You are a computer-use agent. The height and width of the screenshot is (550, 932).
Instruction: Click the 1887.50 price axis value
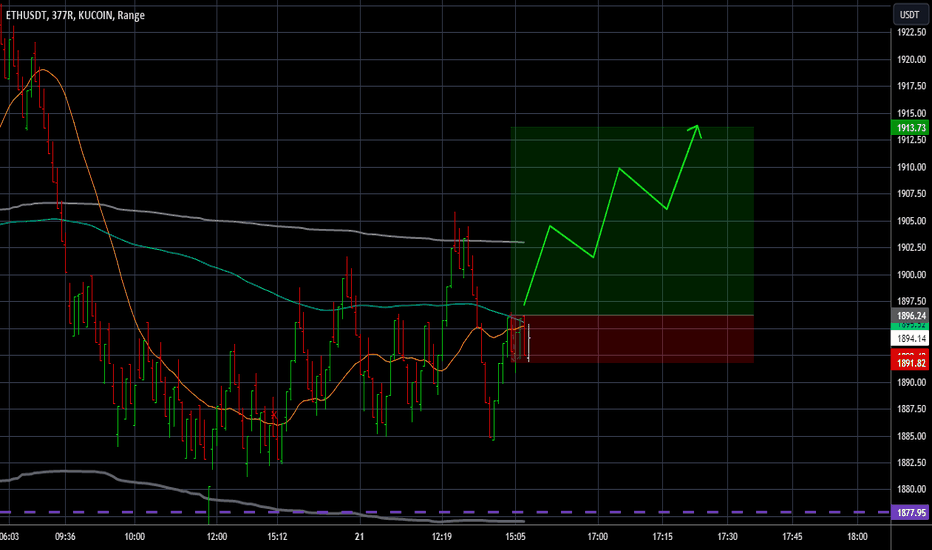coord(911,409)
